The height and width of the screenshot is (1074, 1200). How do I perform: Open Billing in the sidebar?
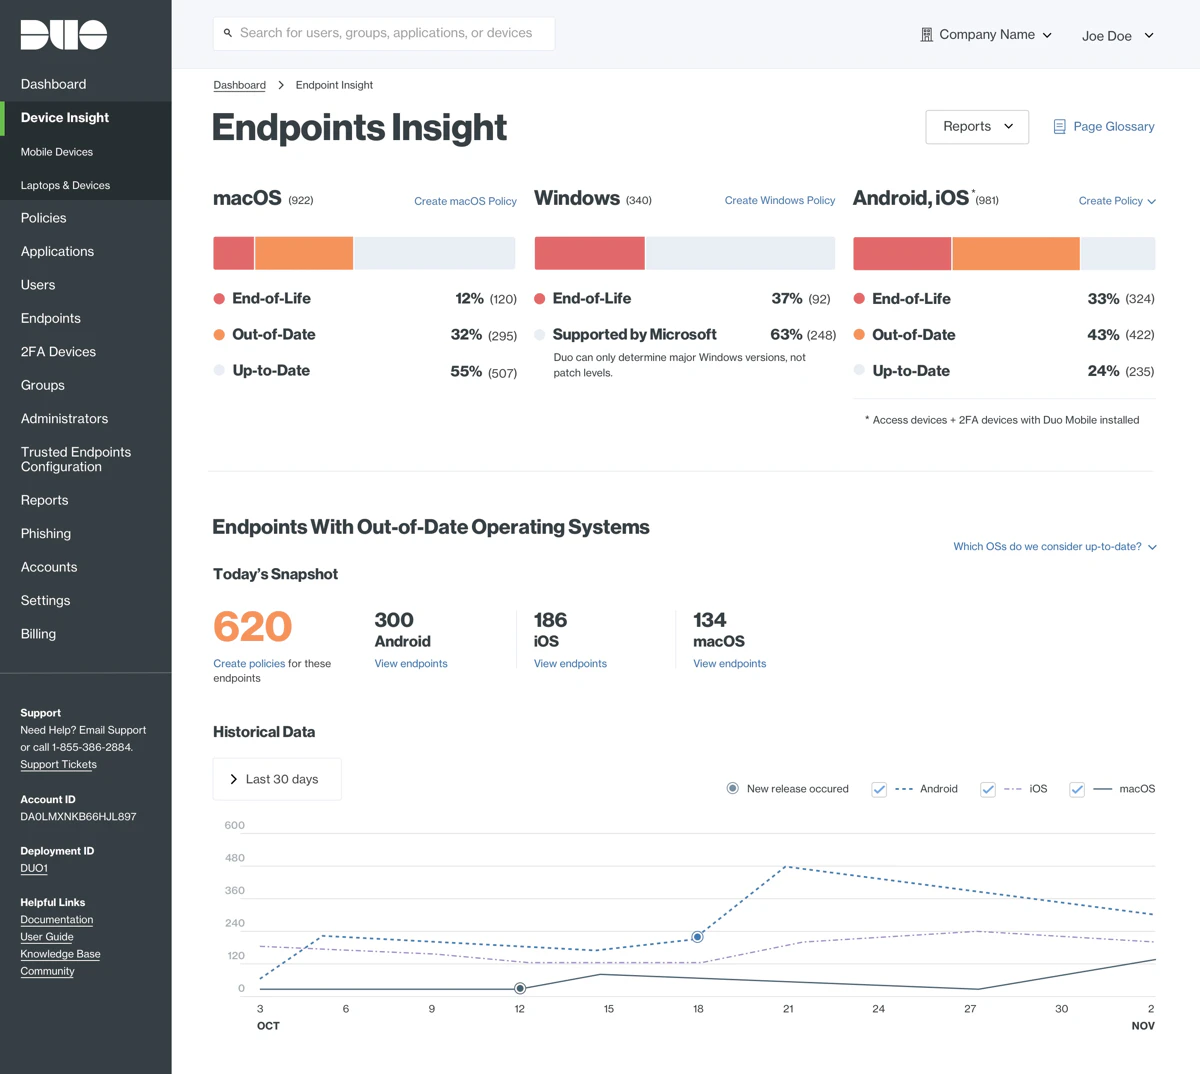pyautogui.click(x=38, y=634)
